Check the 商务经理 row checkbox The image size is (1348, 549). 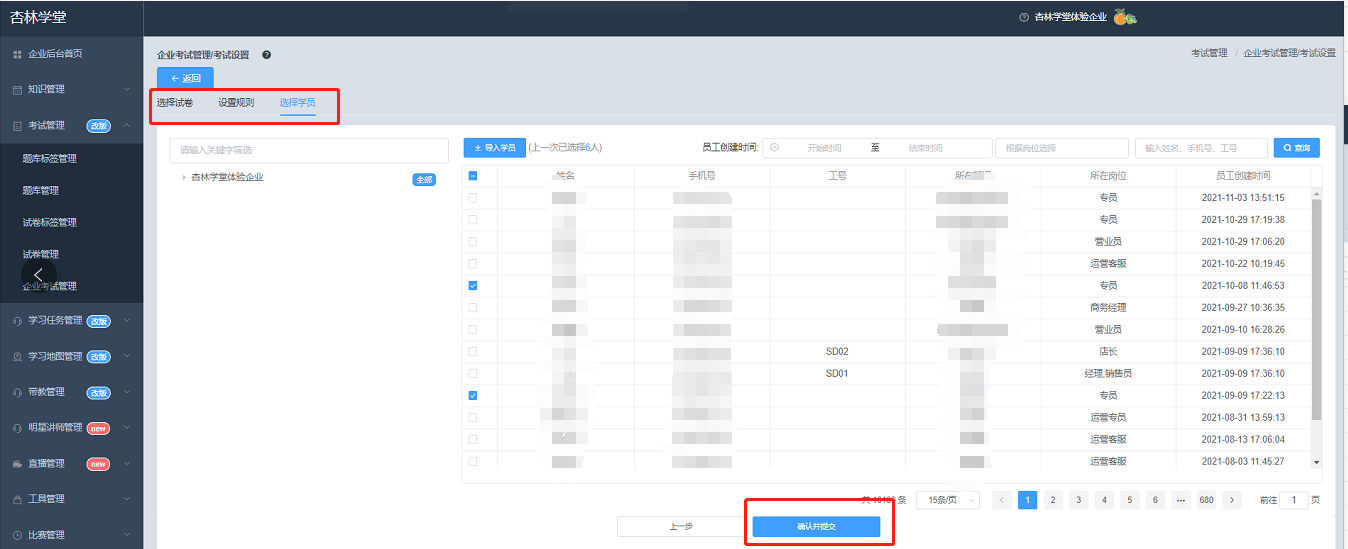click(473, 308)
